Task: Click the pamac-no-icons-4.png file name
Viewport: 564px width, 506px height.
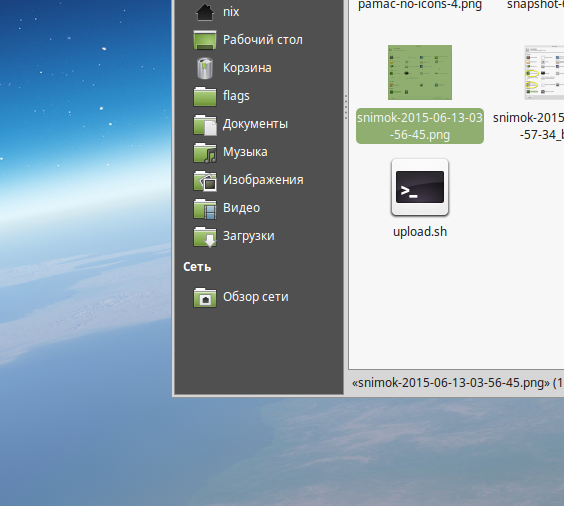Action: tap(420, 5)
